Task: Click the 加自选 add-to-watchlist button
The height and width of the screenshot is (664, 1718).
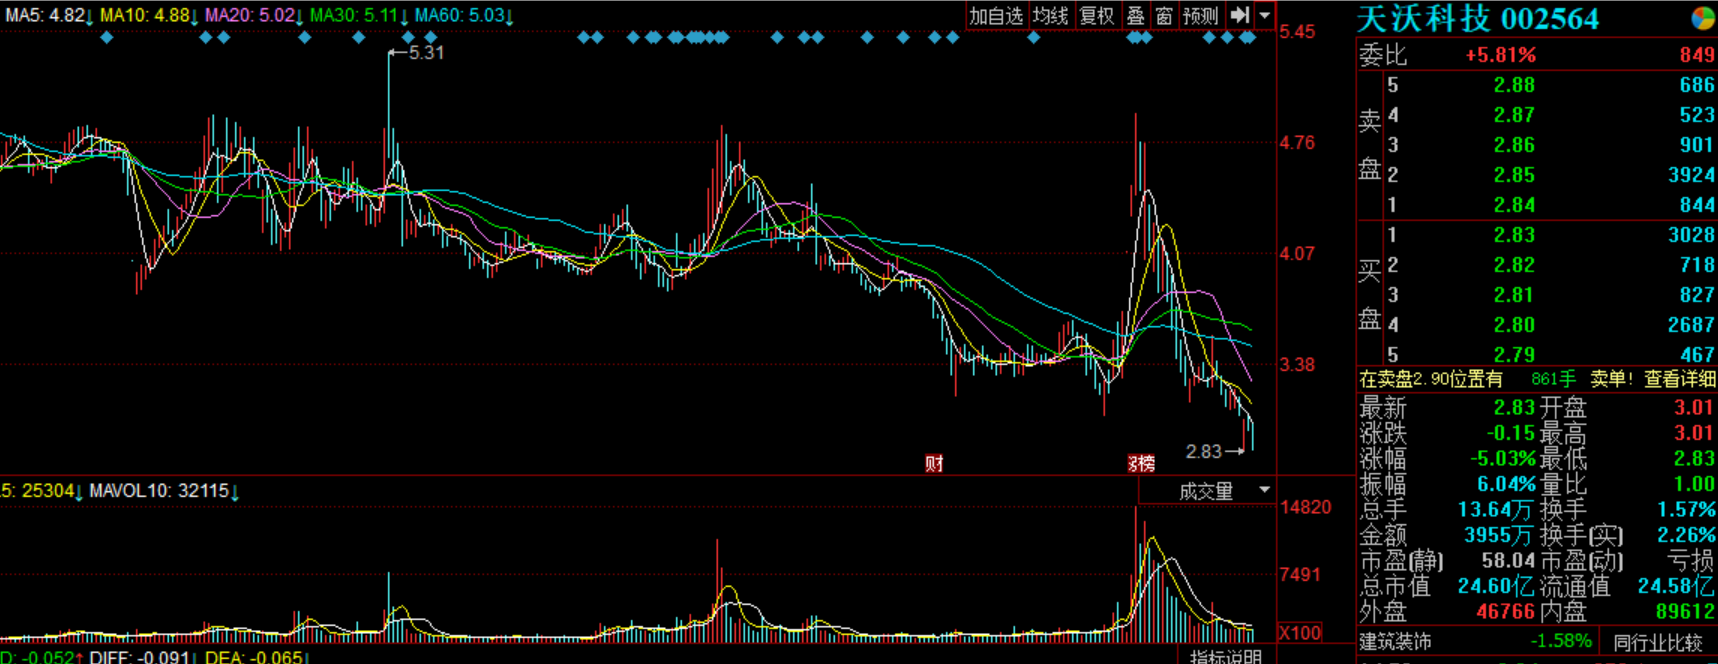Action: click(996, 16)
